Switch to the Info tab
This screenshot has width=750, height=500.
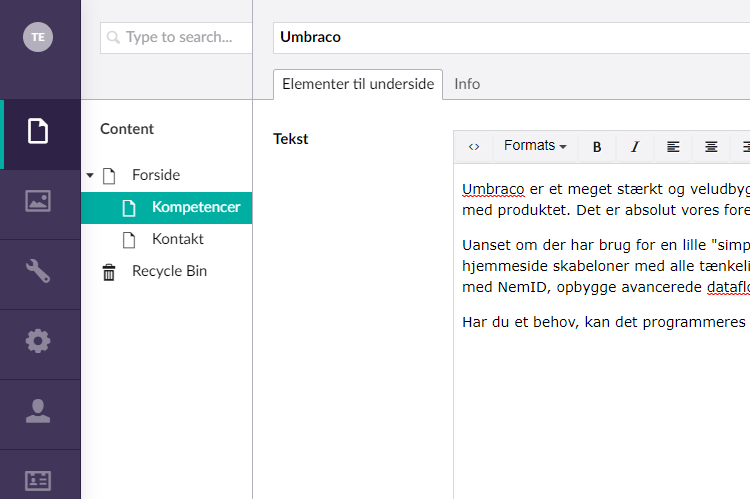pos(467,84)
